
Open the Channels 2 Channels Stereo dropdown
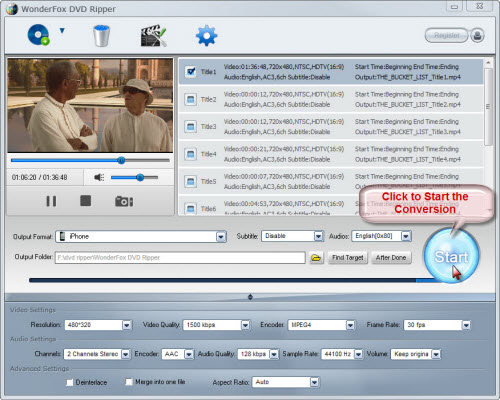coord(97,354)
